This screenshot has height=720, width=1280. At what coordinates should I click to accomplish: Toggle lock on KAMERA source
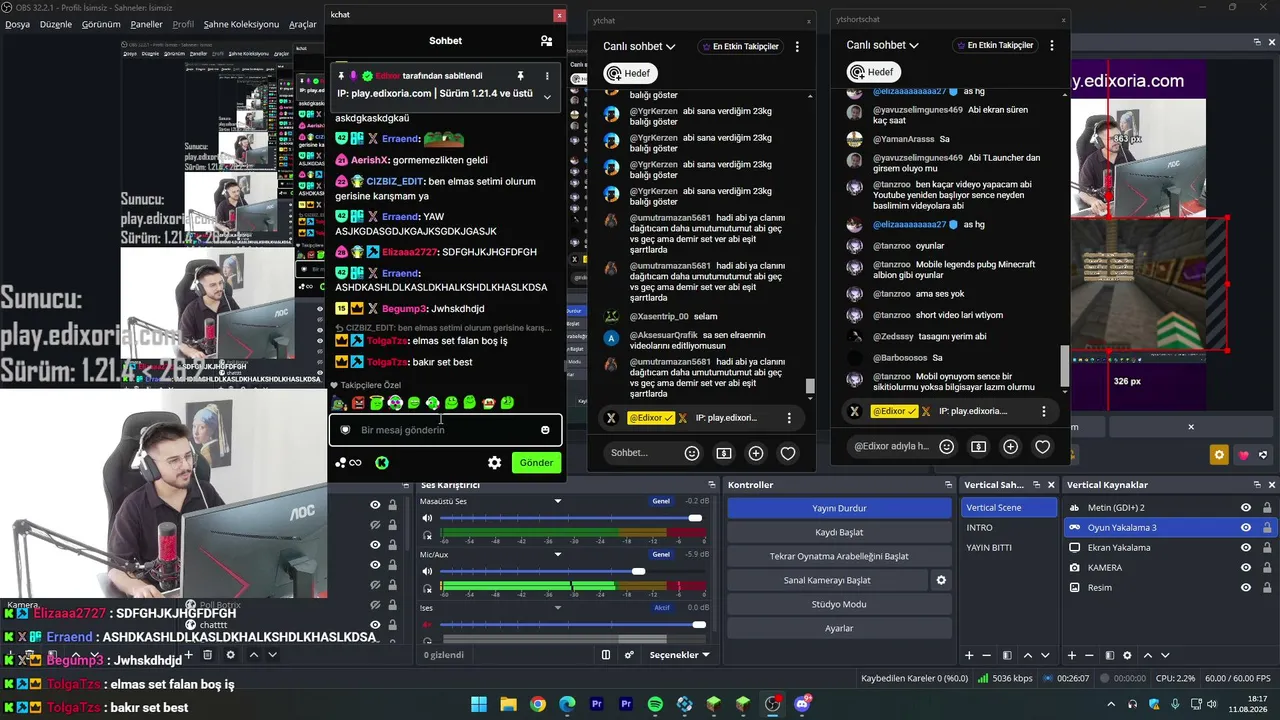1267,567
